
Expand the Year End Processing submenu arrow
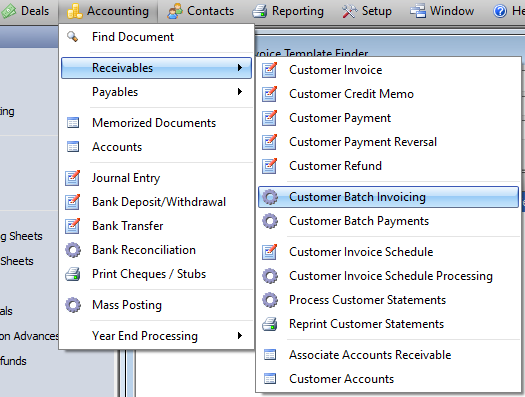coord(239,335)
